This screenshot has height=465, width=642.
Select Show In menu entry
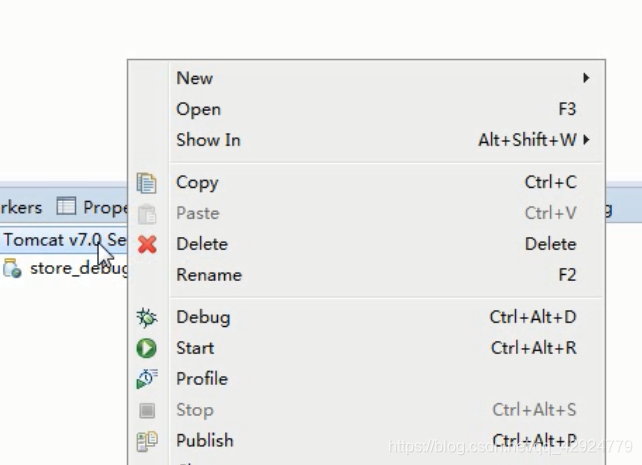pyautogui.click(x=366, y=140)
